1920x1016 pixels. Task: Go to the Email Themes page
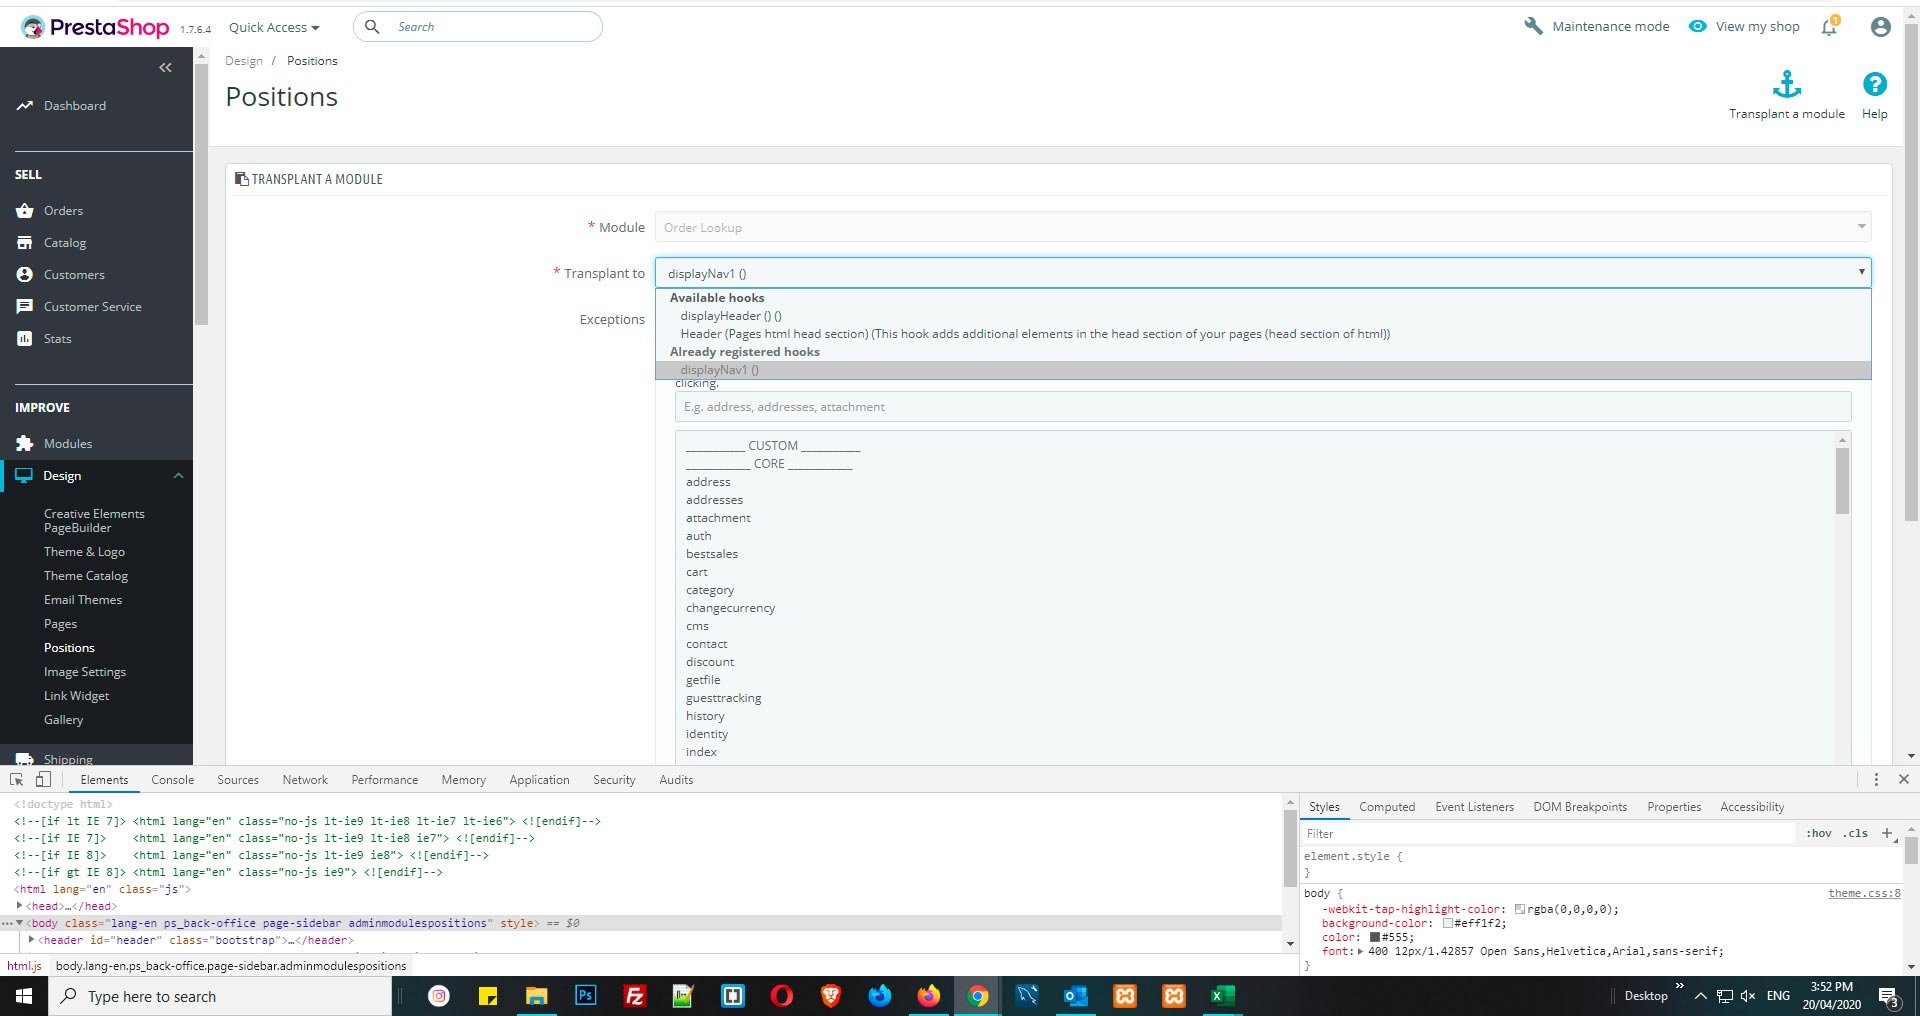pos(83,600)
